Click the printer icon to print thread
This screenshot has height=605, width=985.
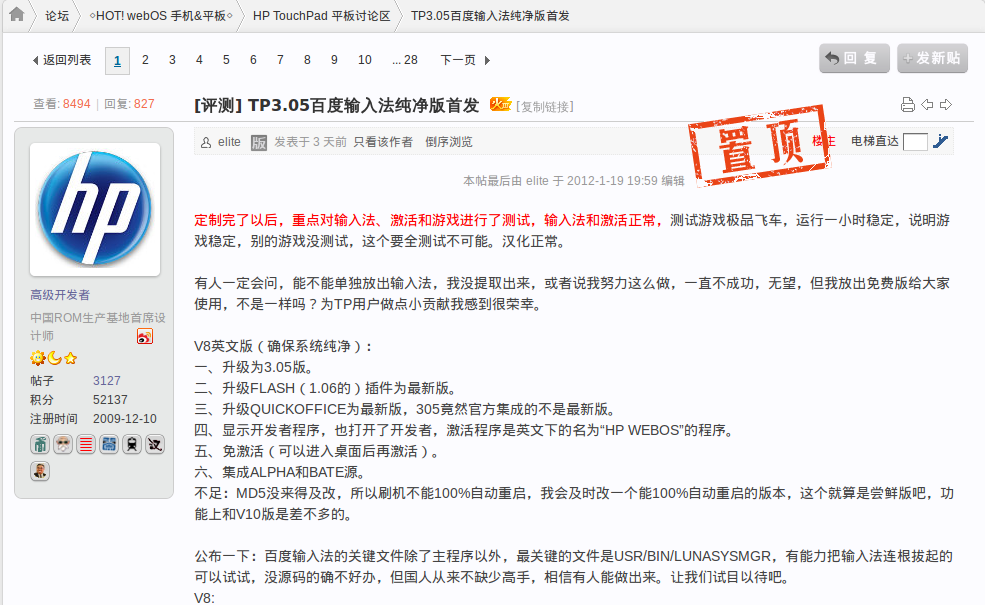pos(907,105)
